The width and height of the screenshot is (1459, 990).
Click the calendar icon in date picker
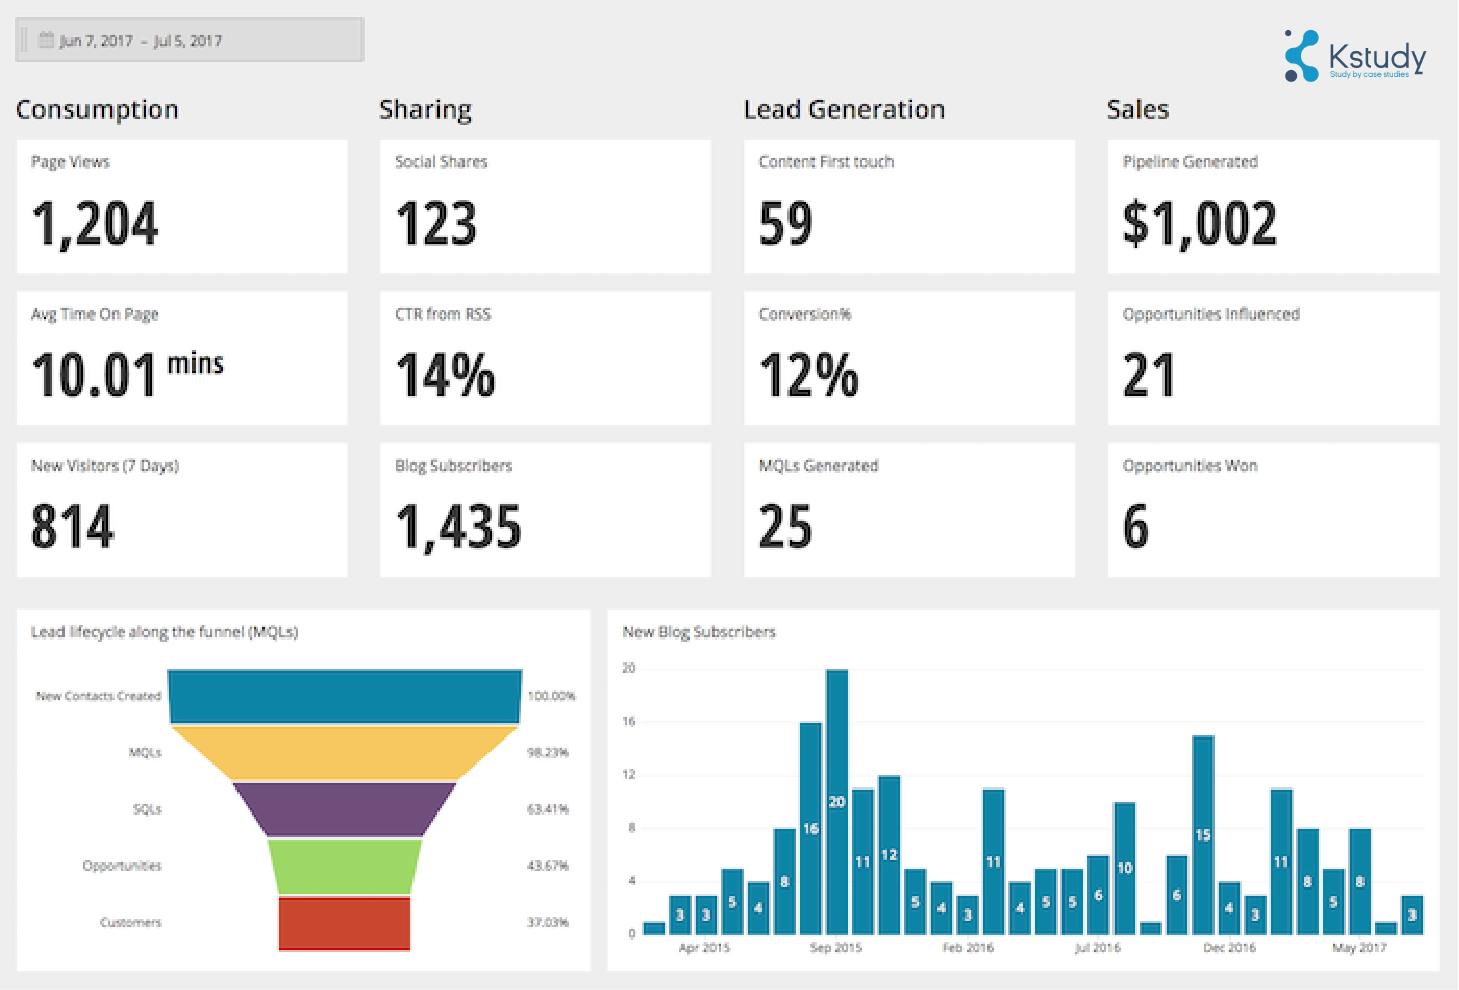[46, 40]
